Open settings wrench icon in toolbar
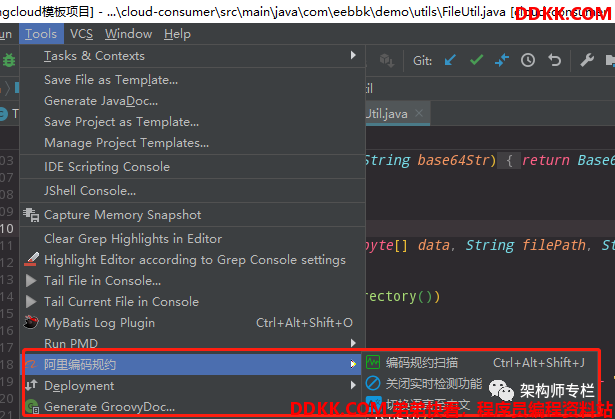The height and width of the screenshot is (419, 615). 587,60
